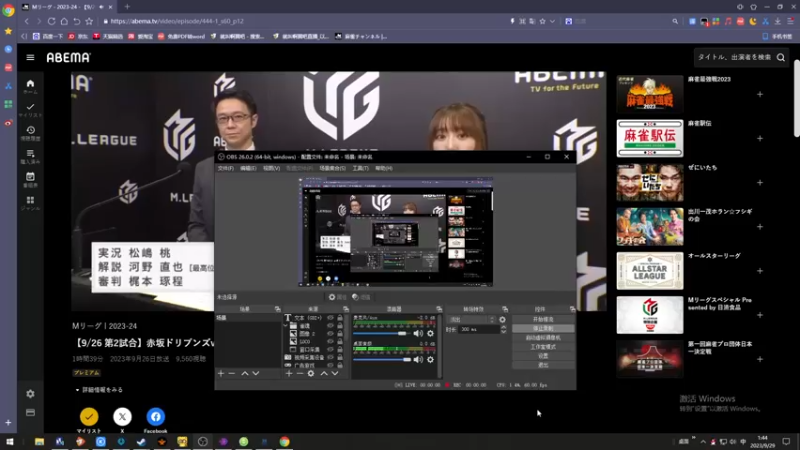Collapse the group in OBS sources list

(x=286, y=326)
